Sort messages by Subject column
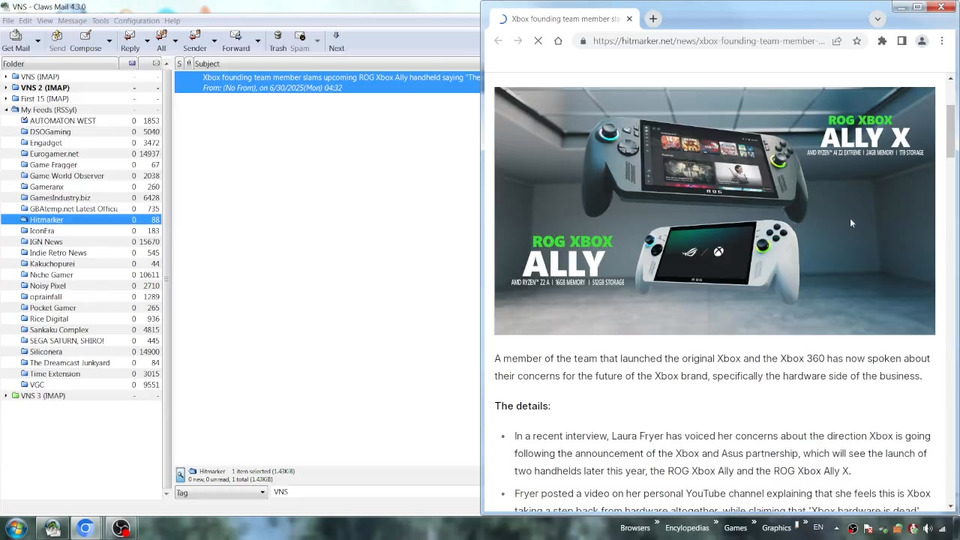The image size is (960, 540). (336, 64)
